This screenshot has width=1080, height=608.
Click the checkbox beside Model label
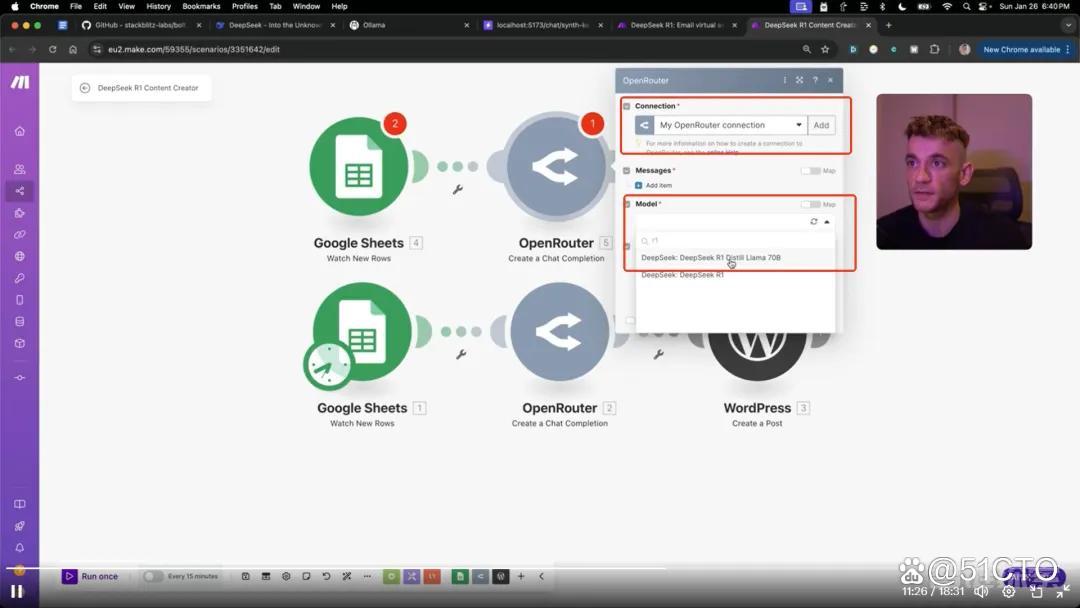click(x=627, y=205)
